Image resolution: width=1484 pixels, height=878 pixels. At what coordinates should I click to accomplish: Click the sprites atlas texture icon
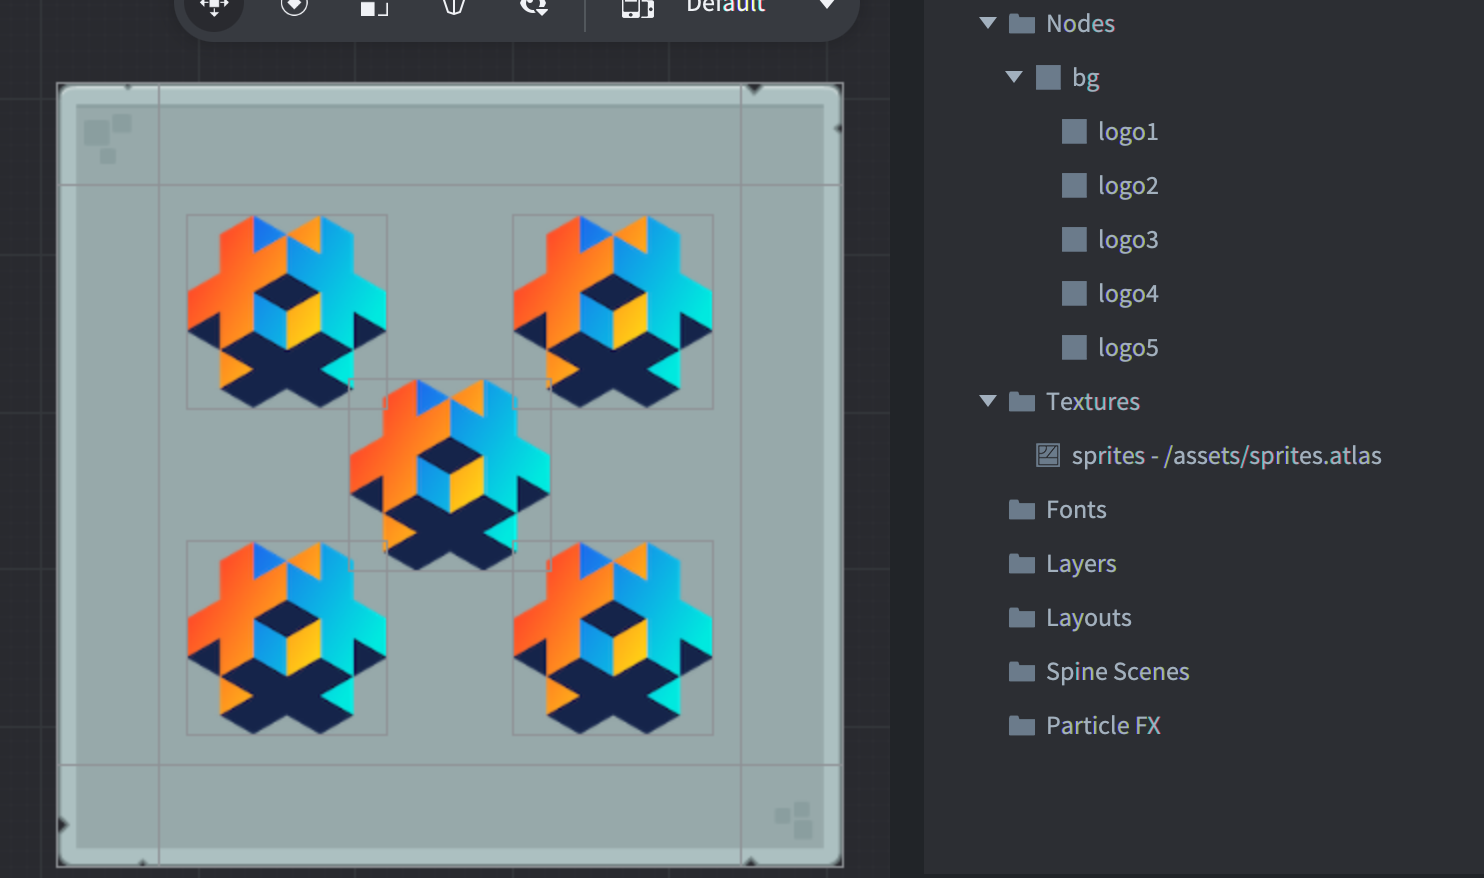click(x=1048, y=455)
